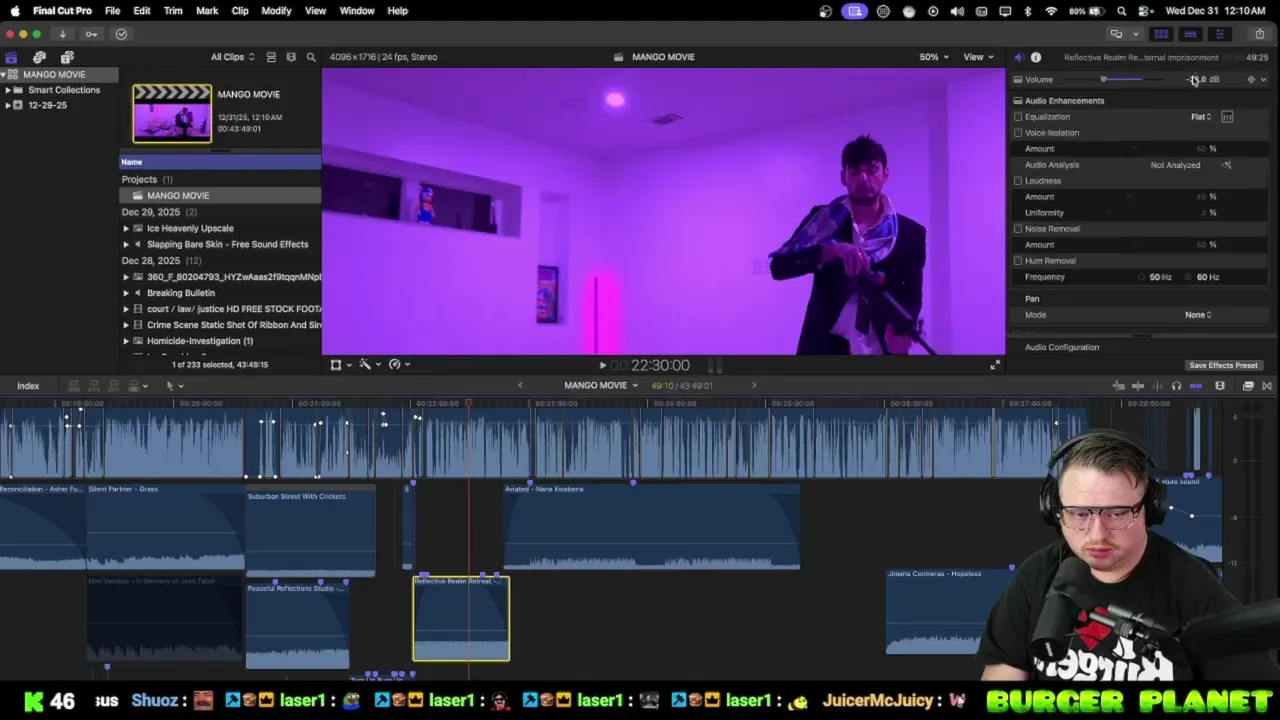Collapse the MANGO MOVIE library
The width and height of the screenshot is (1280, 720).
point(3,75)
